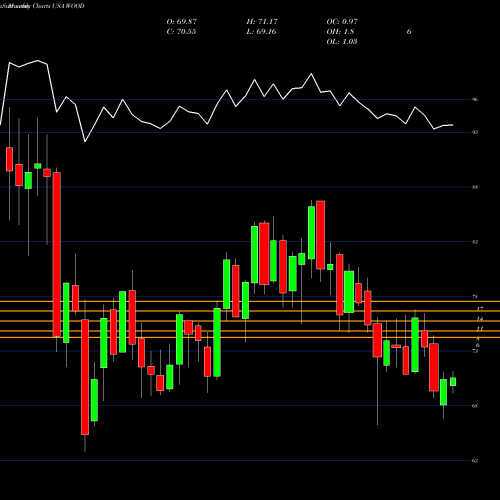500x500 pixels.
Task: Click the 88 price axis label
Action: click(x=475, y=187)
